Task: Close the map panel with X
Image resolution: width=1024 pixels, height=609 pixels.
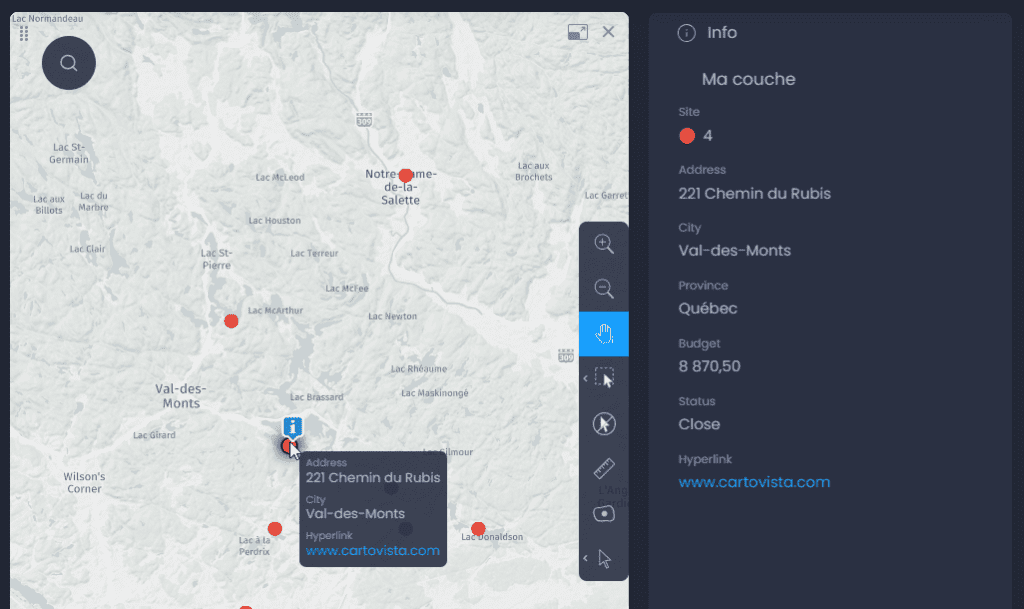Action: pos(608,31)
